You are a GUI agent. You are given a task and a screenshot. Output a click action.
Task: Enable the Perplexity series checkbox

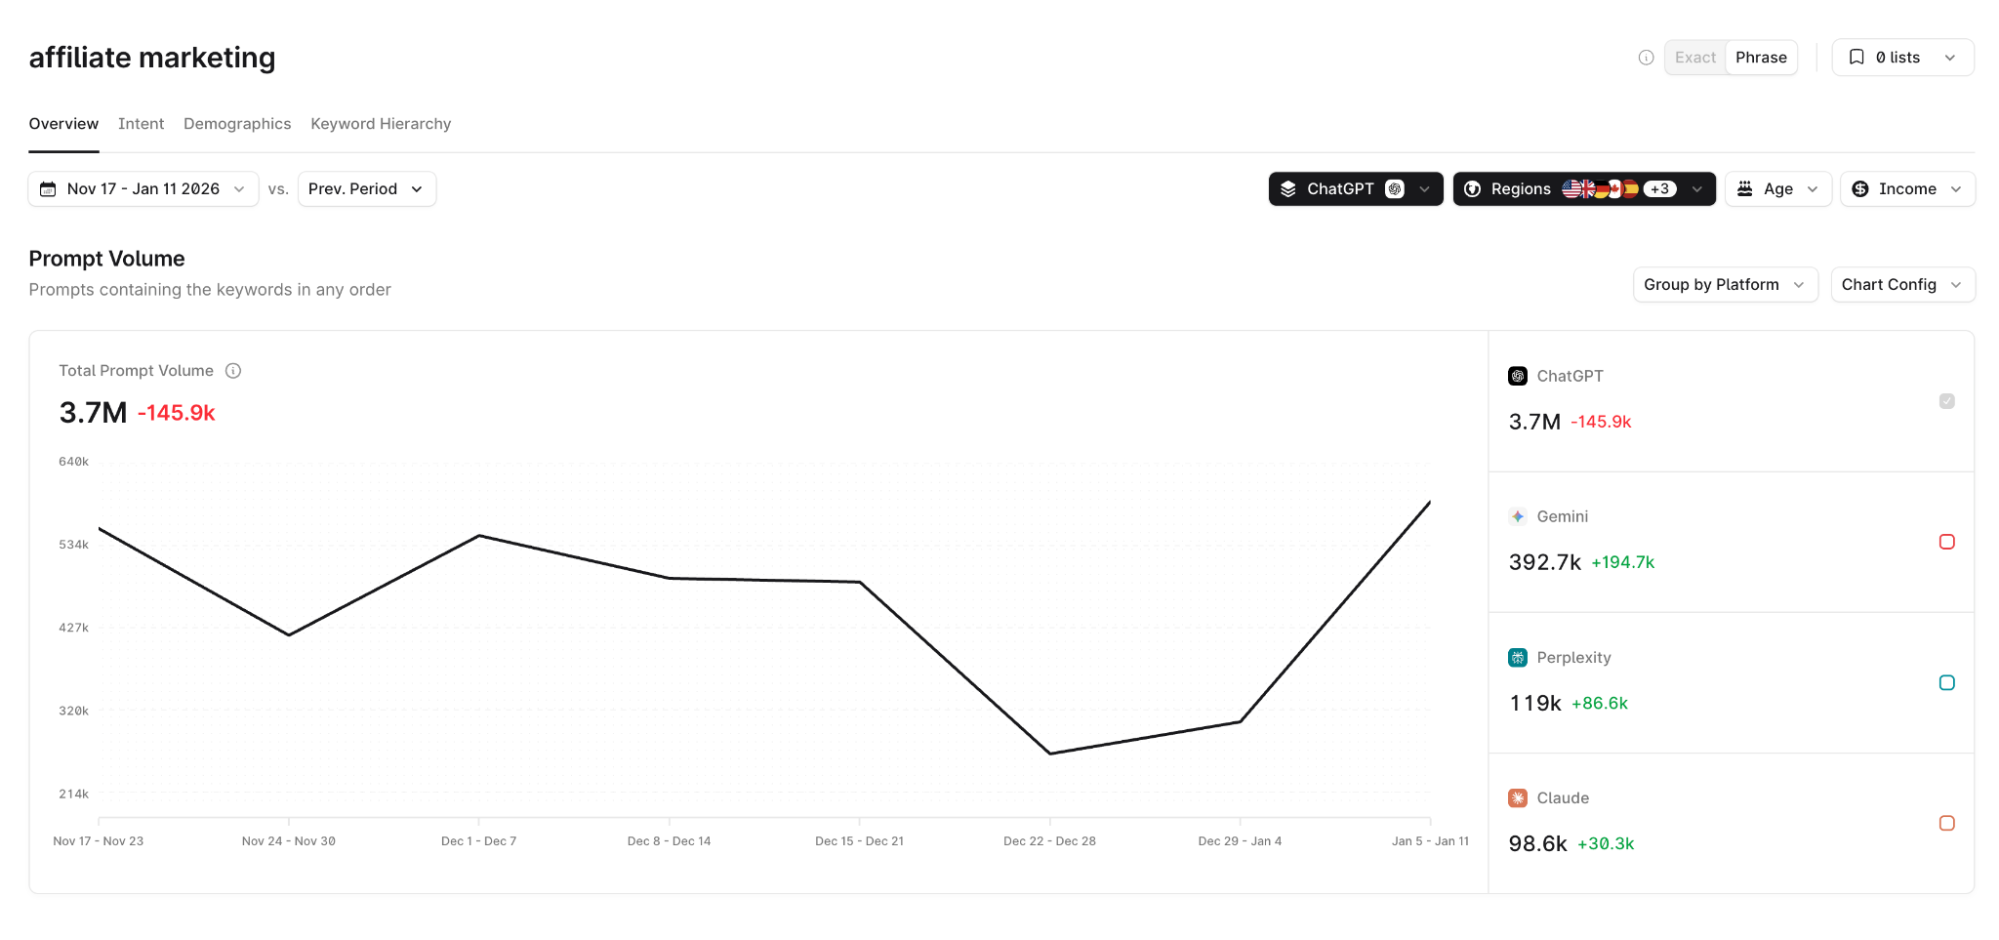coord(1946,683)
